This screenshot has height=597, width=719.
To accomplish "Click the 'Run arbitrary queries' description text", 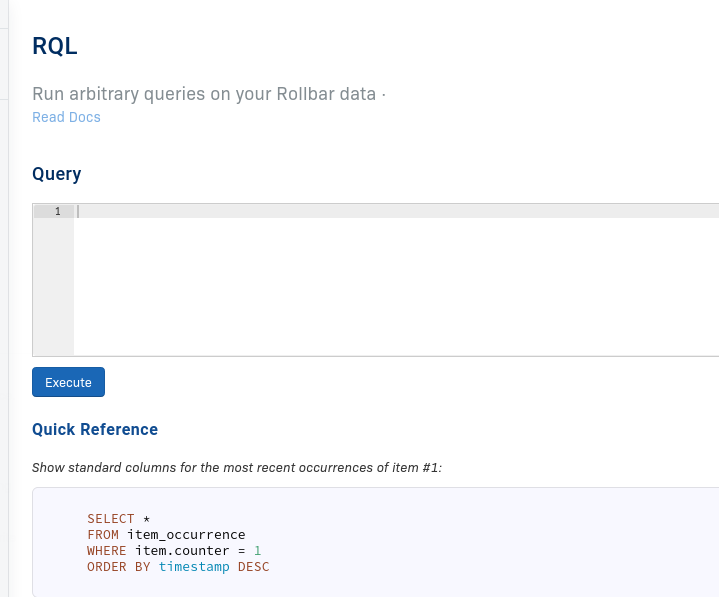I will pos(208,94).
